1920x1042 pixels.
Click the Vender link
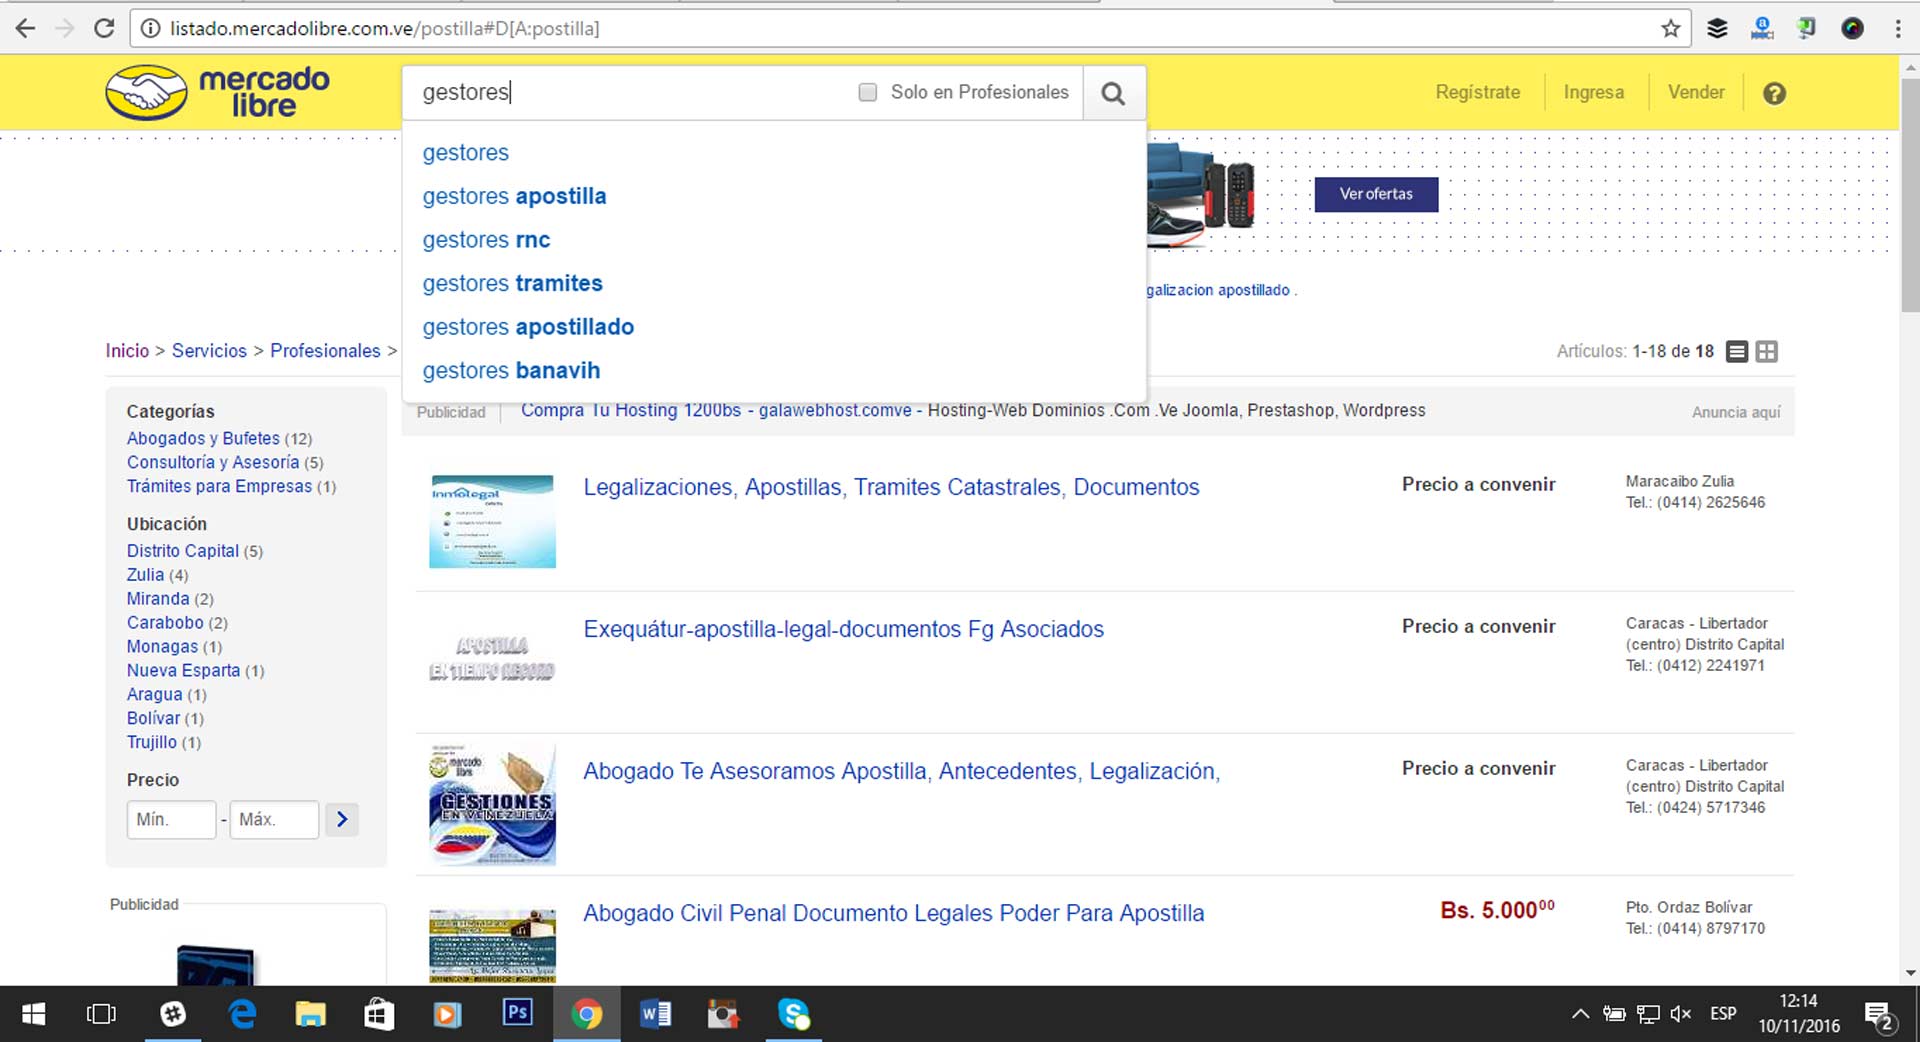[x=1696, y=92]
